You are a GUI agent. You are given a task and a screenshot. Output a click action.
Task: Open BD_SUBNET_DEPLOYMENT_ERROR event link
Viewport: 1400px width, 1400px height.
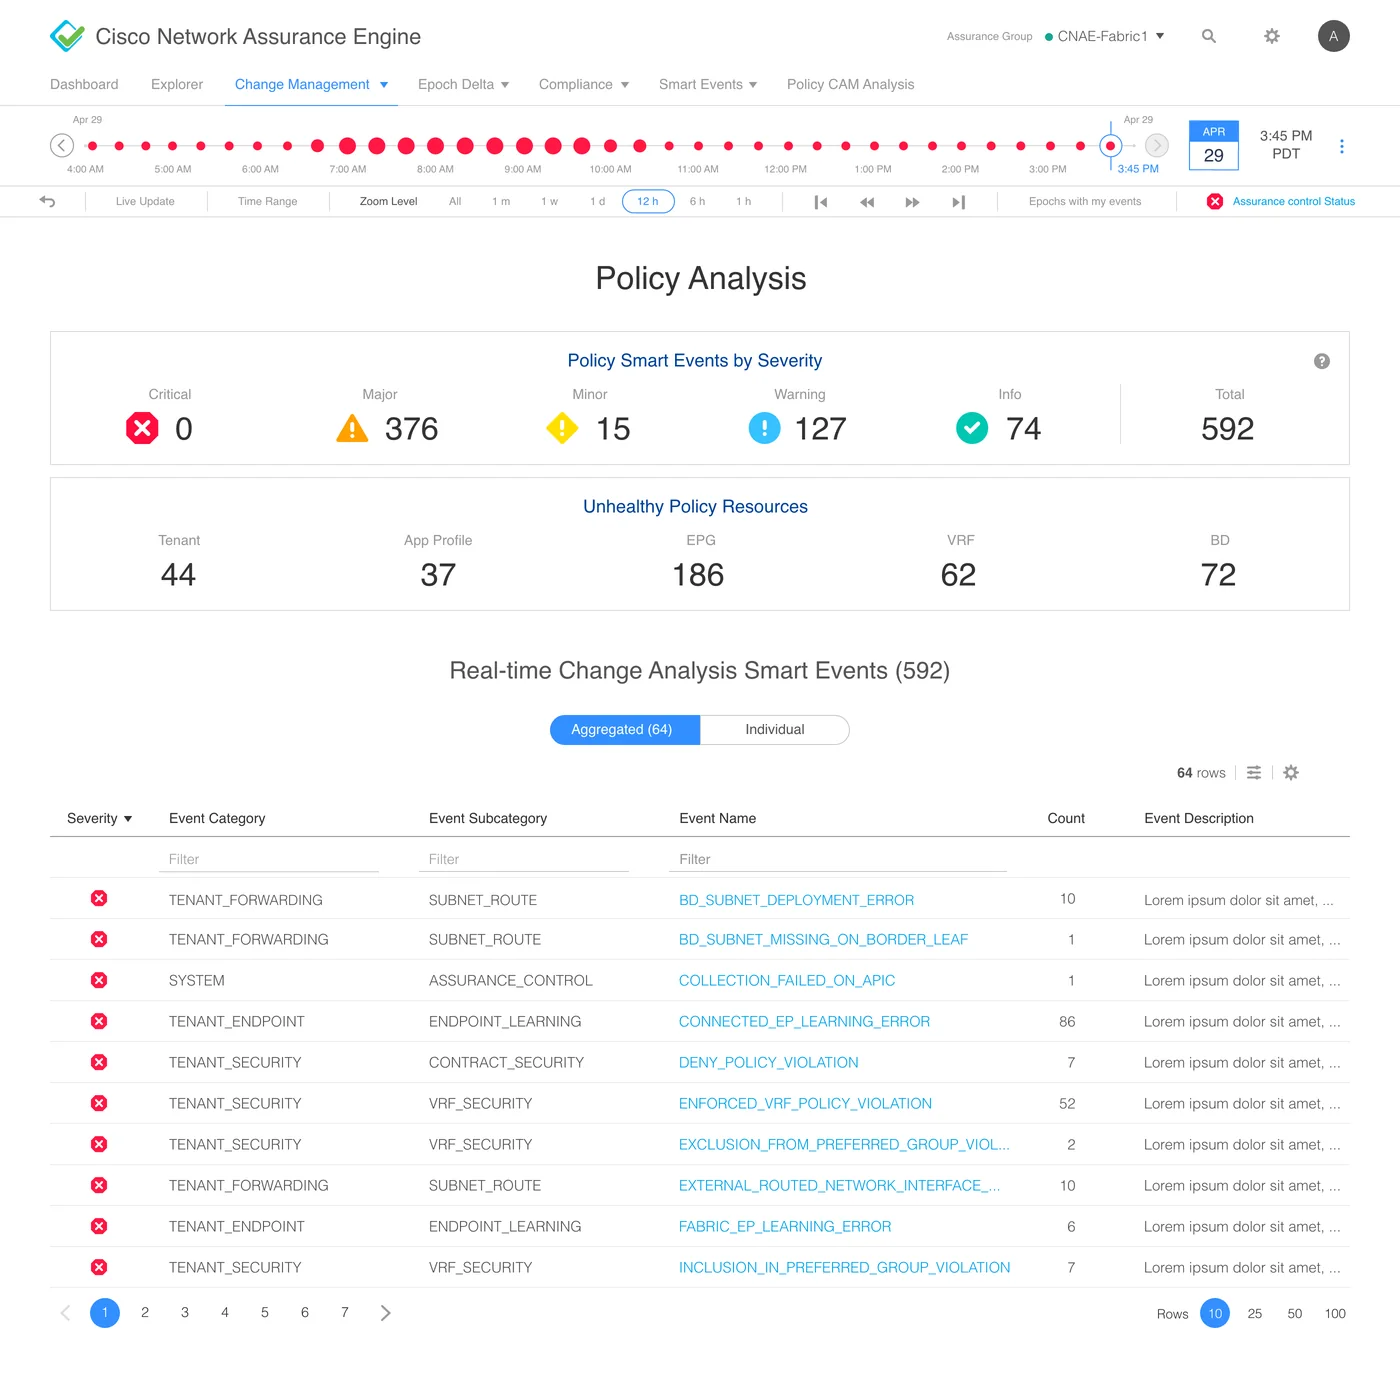click(x=796, y=900)
